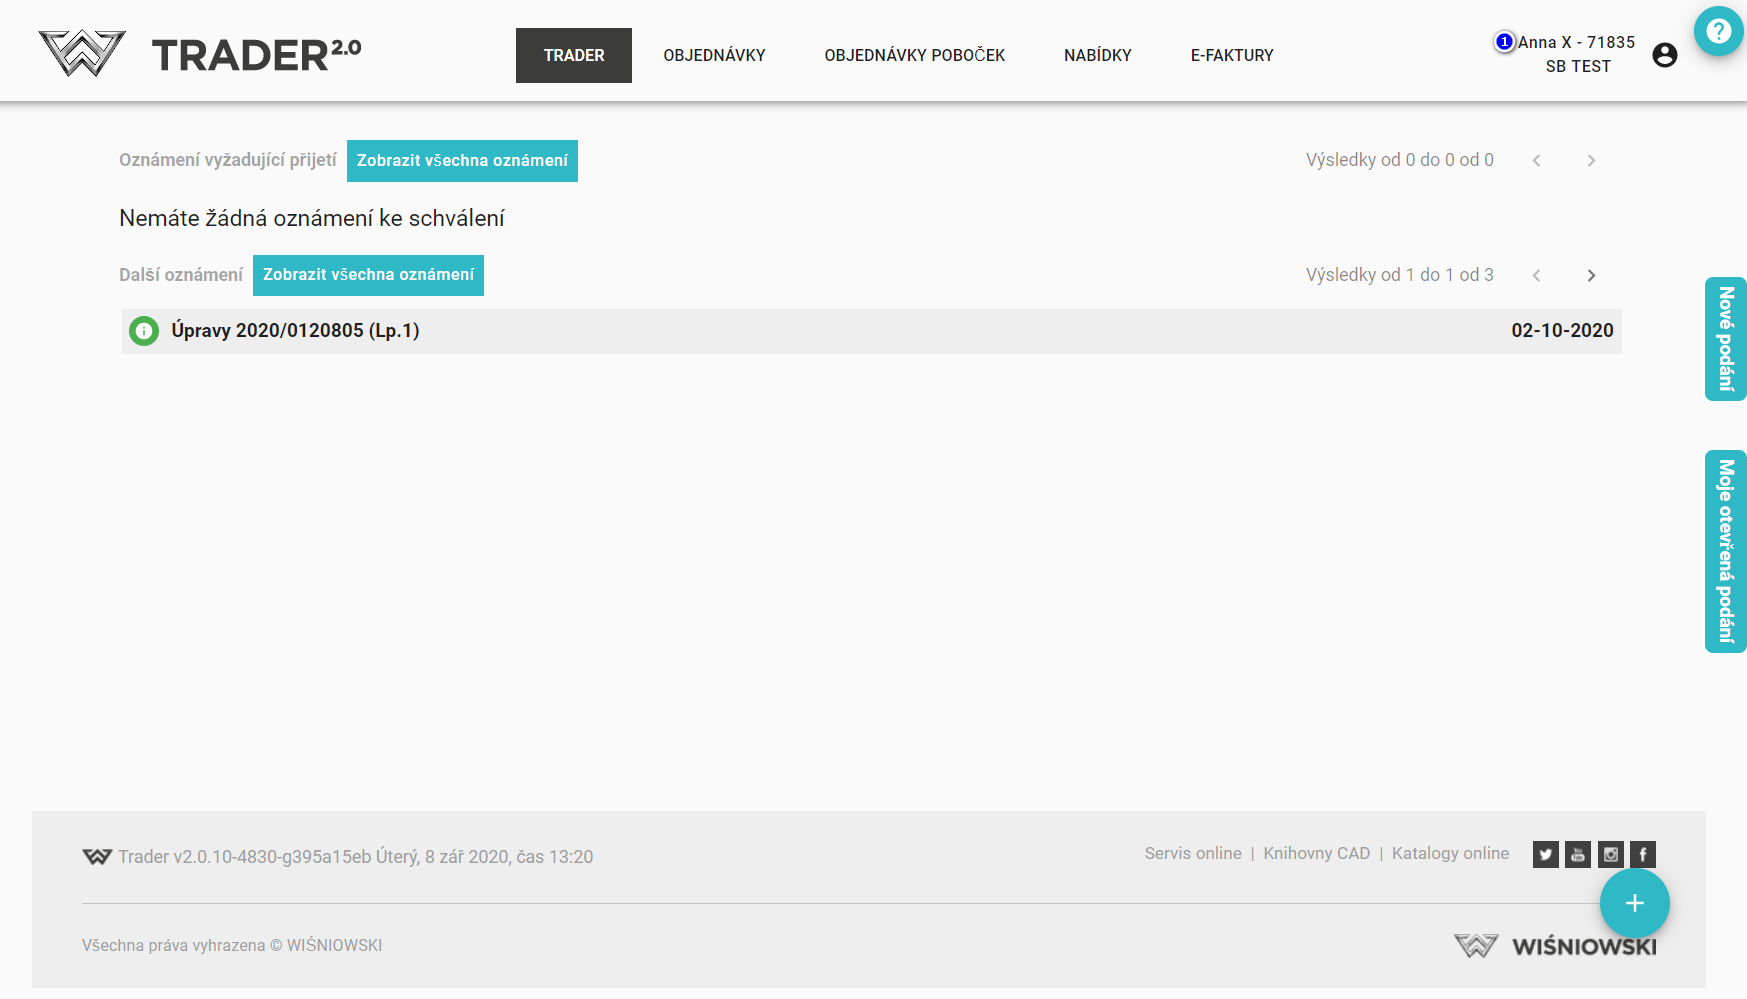Open the E-FAKTURY tab
The width and height of the screenshot is (1747, 999).
click(x=1231, y=56)
